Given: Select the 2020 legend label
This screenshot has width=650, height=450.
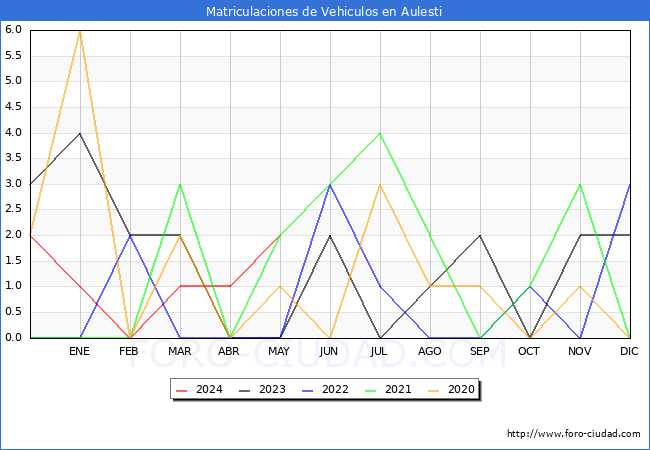Looking at the screenshot, I should point(461,389).
